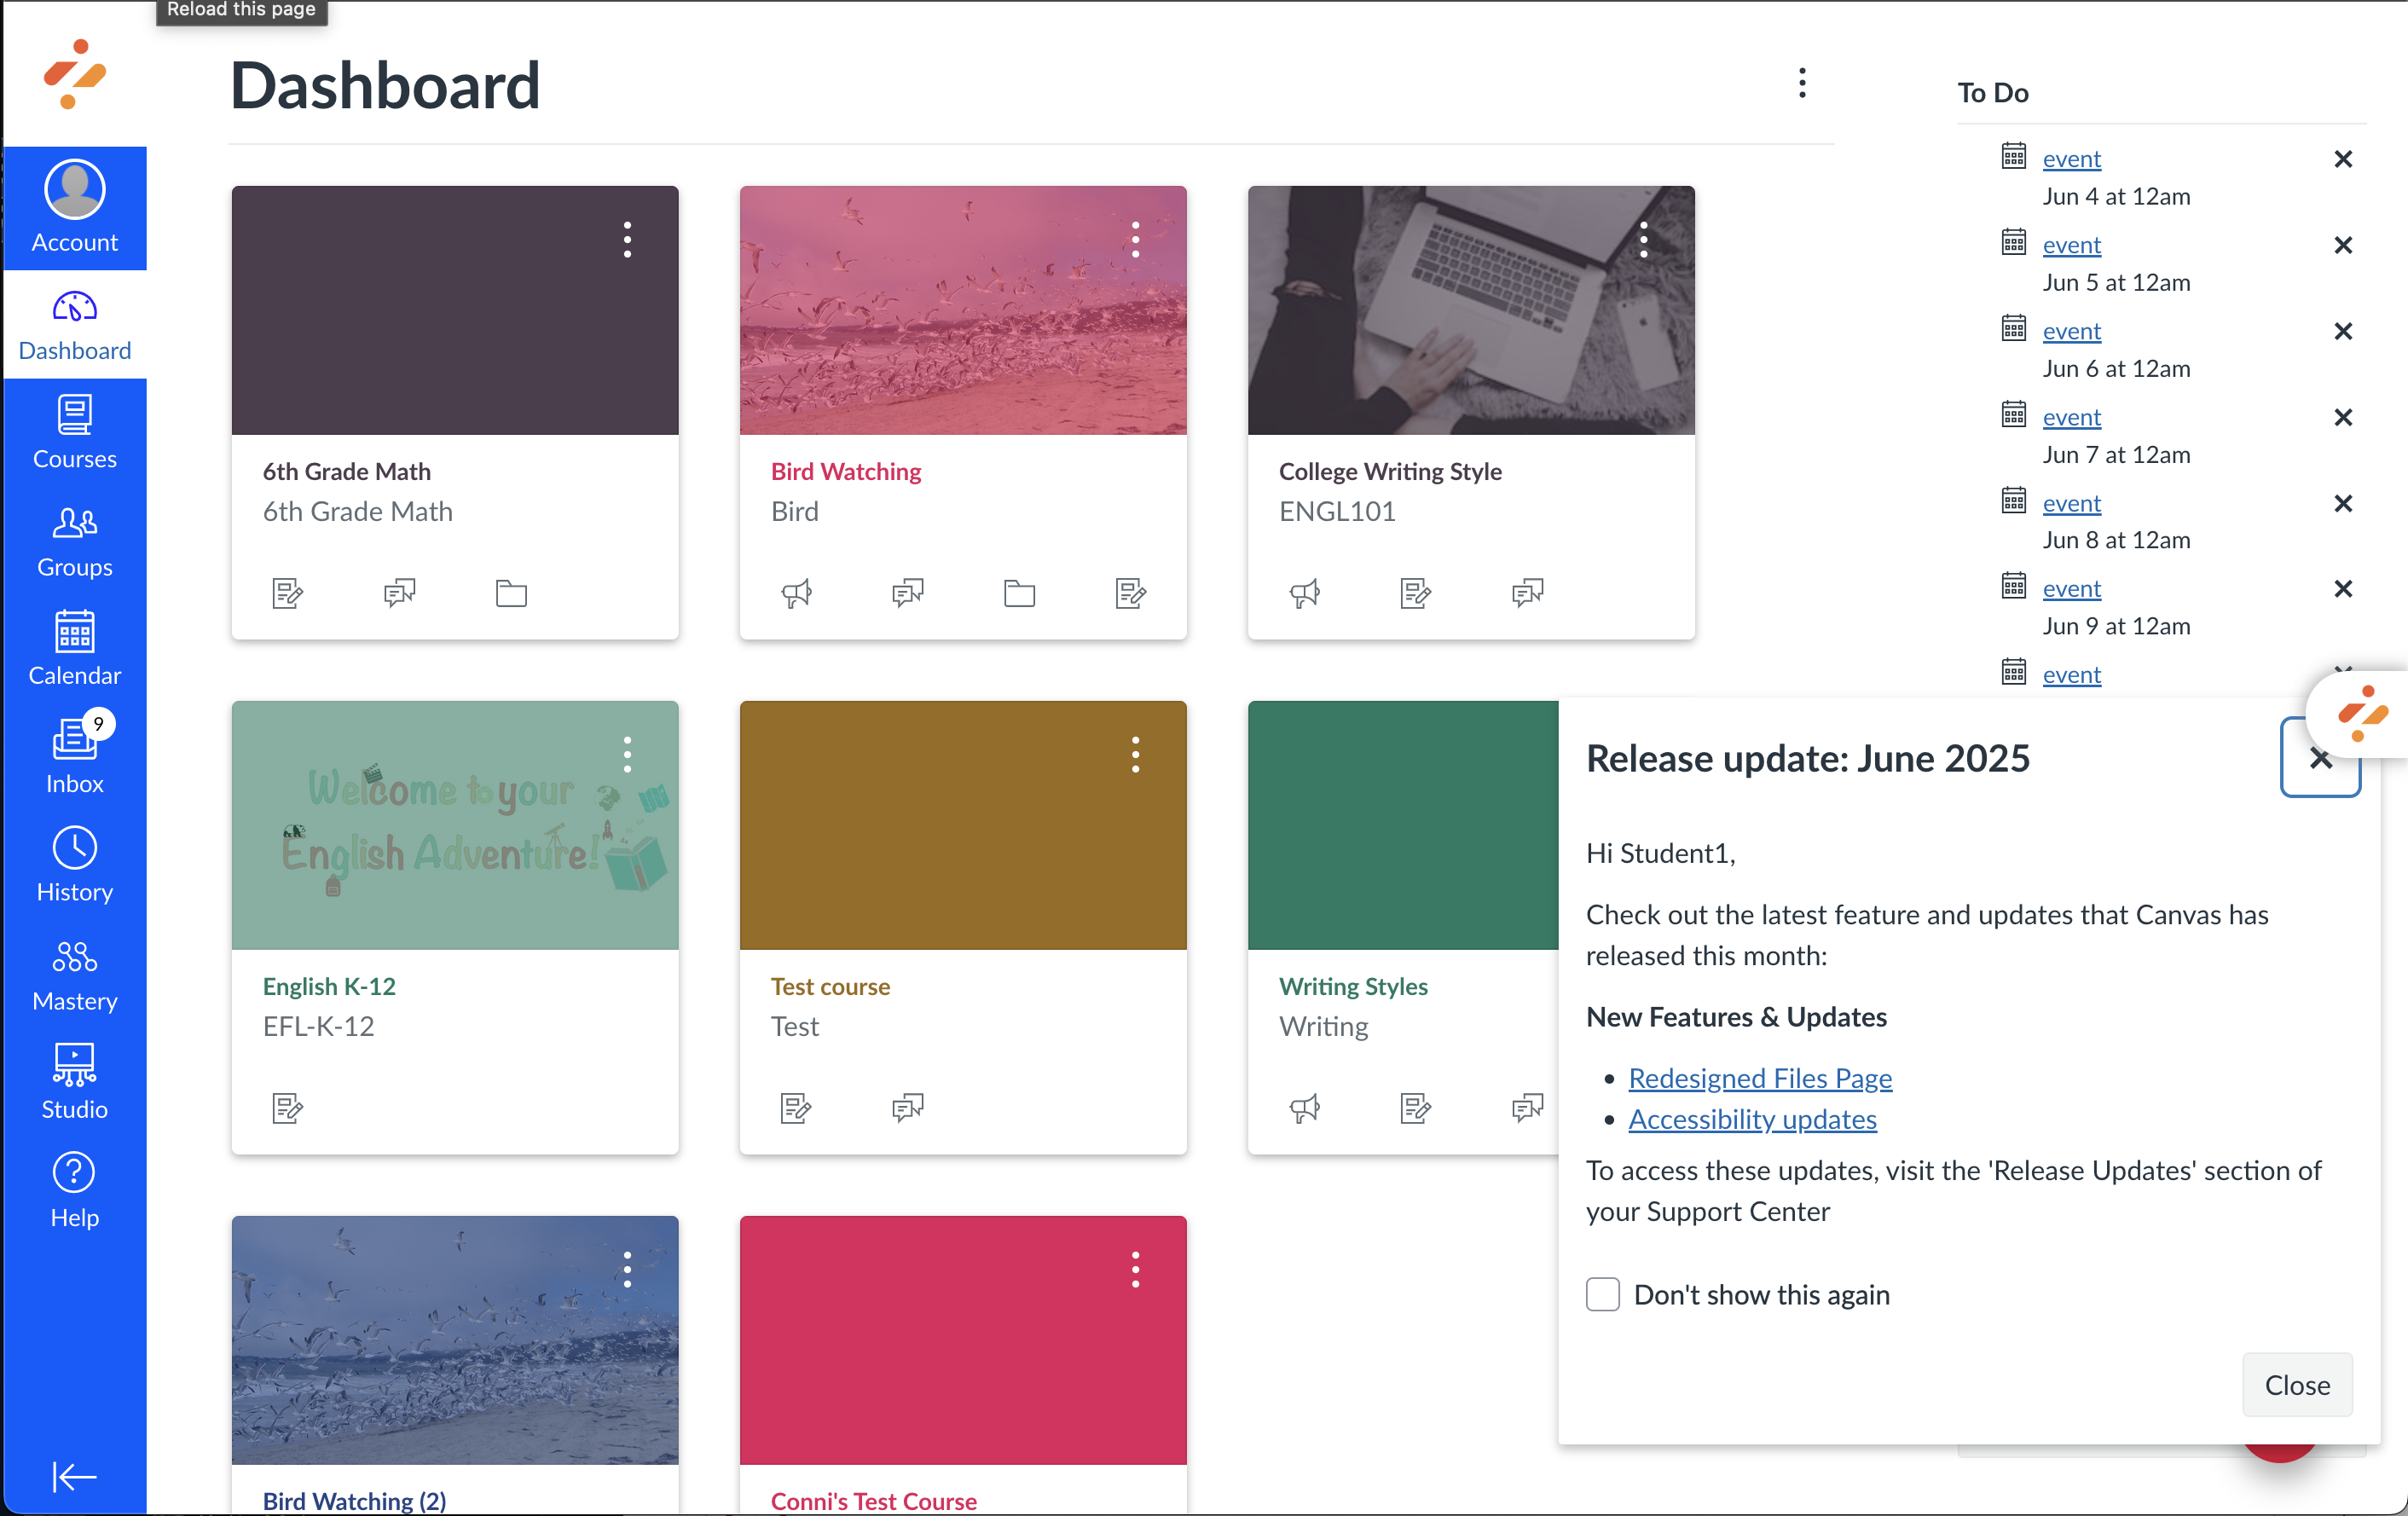The width and height of the screenshot is (2408, 1516).
Task: Check Don't show this again checkbox
Action: (1602, 1294)
